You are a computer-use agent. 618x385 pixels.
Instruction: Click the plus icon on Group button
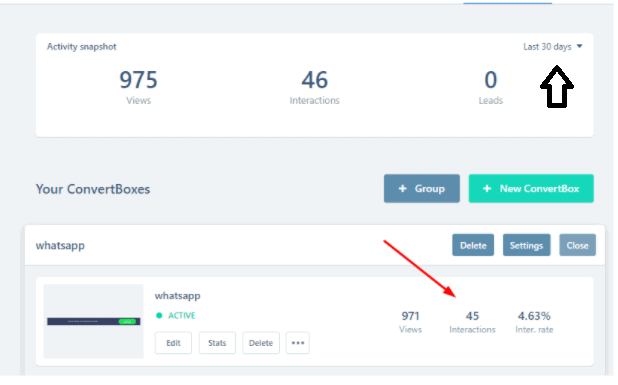pos(402,189)
